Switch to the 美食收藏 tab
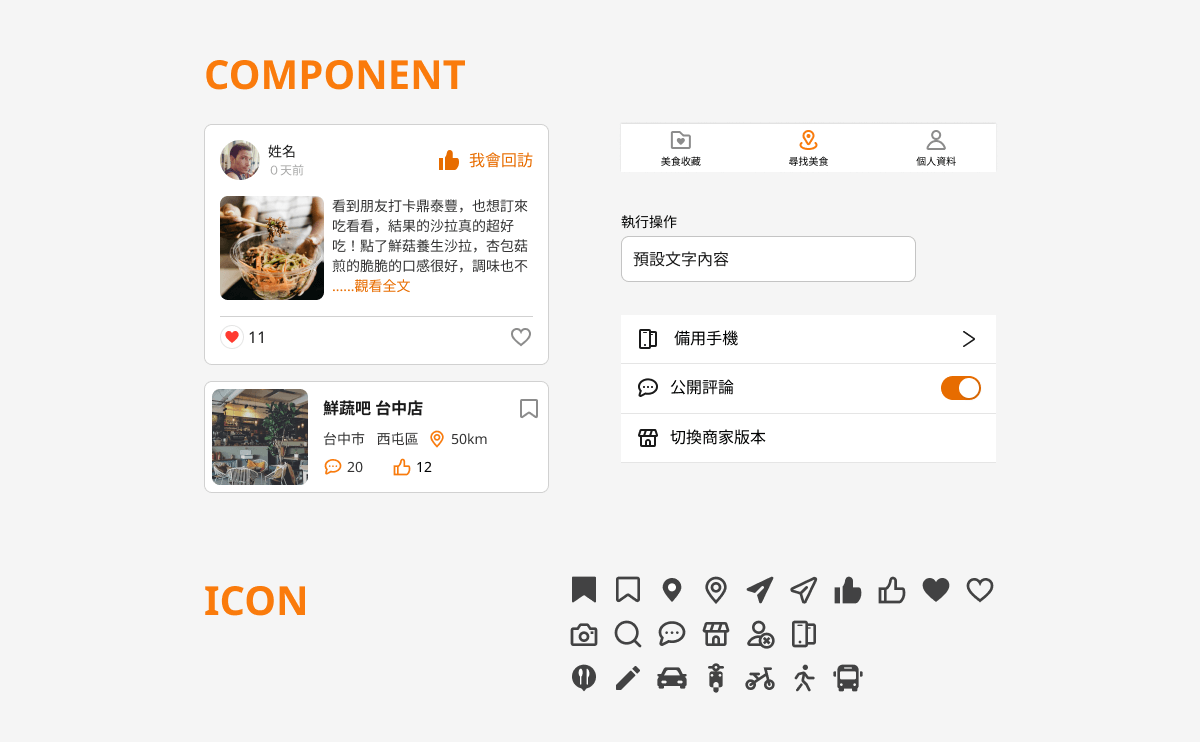Viewport: 1200px width, 742px height. click(681, 148)
